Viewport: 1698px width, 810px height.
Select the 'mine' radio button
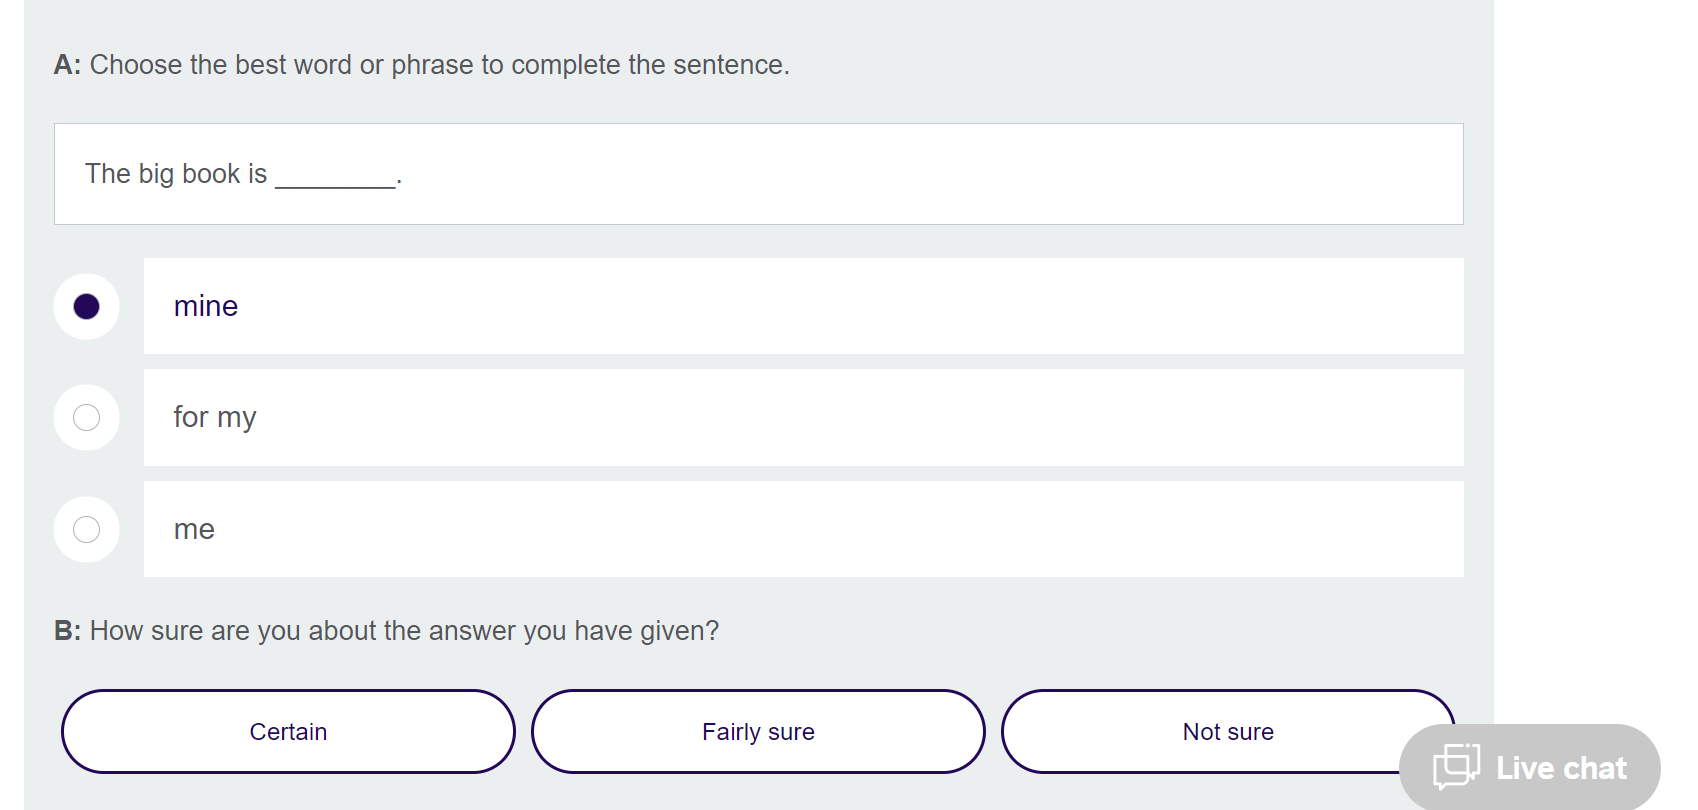coord(87,306)
